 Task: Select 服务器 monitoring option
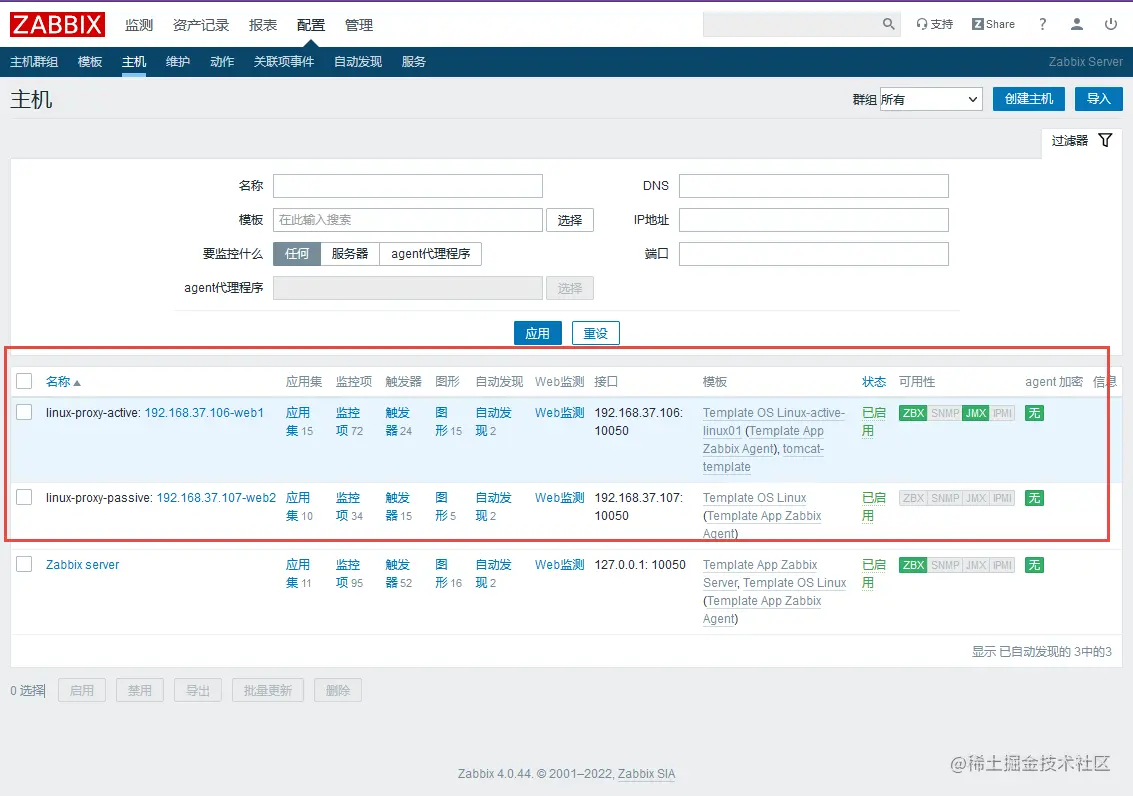coord(350,254)
